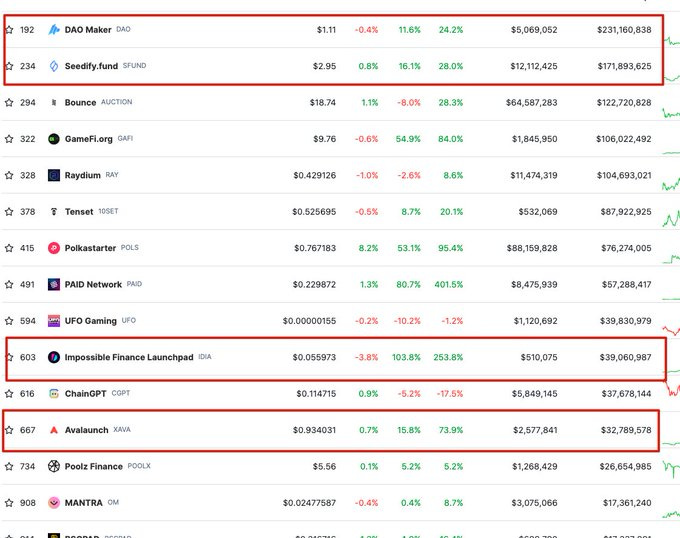This screenshot has width=680, height=538.
Task: Click Polkastarter volume $88,159,828
Action: coord(532,248)
